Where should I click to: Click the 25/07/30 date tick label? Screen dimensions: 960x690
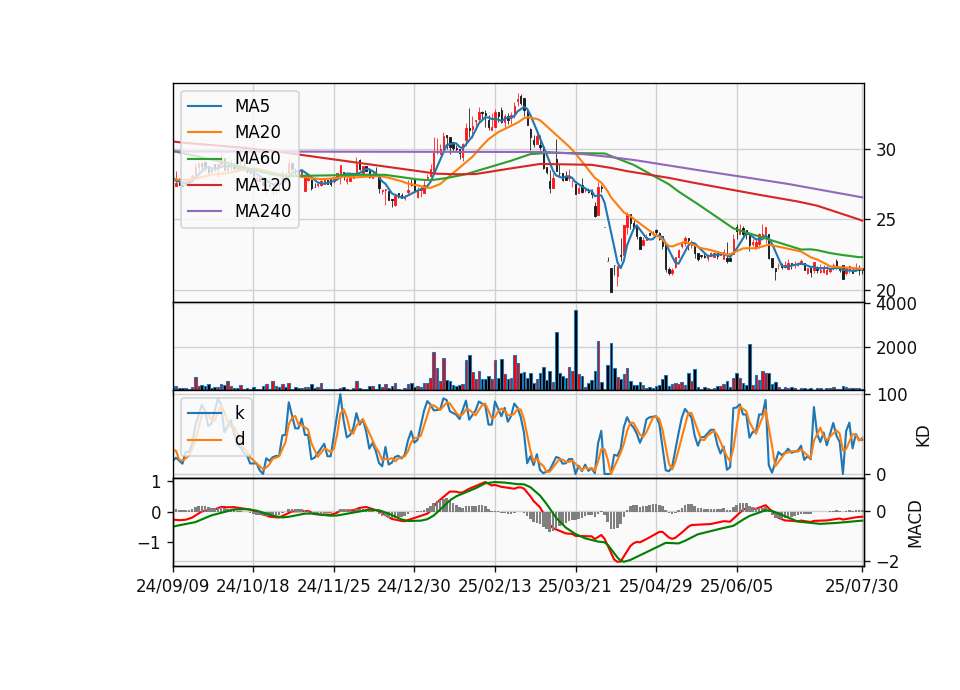[x=862, y=586]
